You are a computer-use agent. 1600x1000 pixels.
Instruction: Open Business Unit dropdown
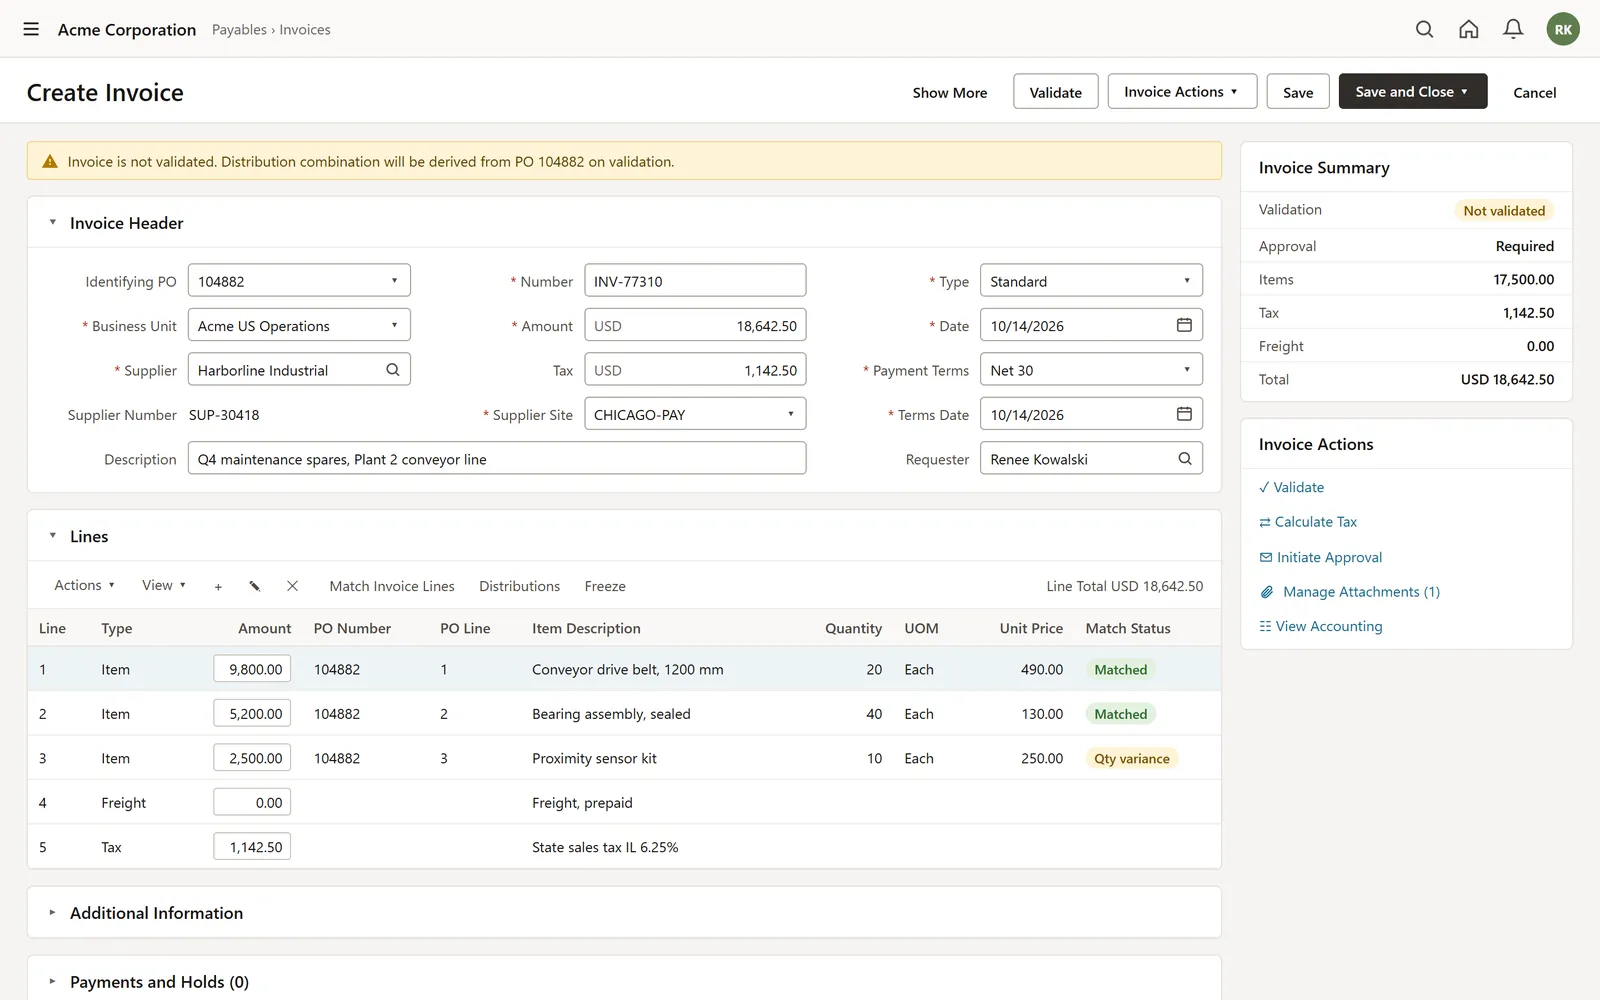tap(299, 325)
